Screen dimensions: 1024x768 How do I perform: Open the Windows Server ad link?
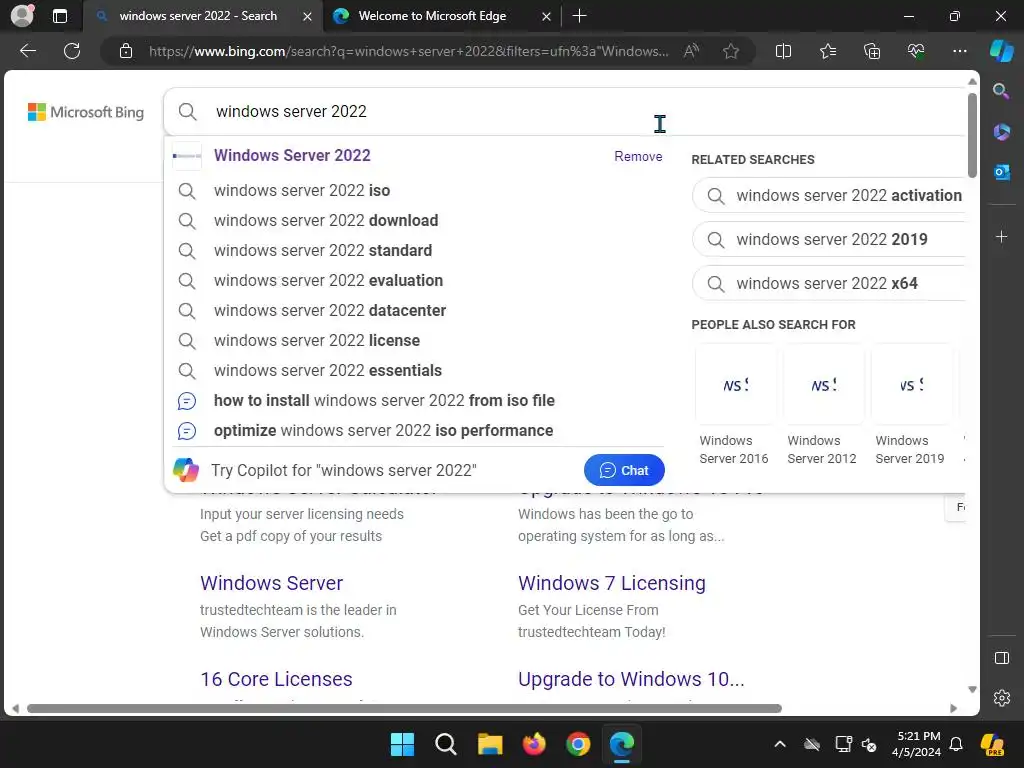tap(272, 583)
